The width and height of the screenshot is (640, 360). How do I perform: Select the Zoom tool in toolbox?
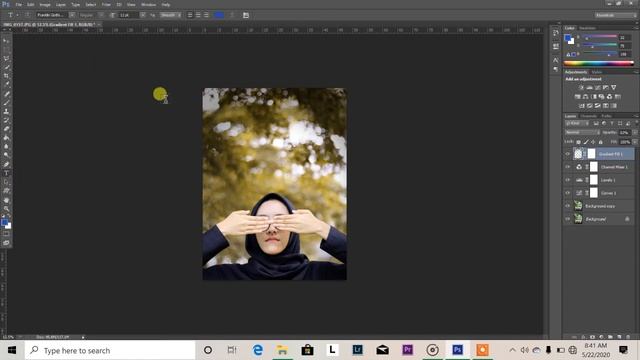click(6, 209)
